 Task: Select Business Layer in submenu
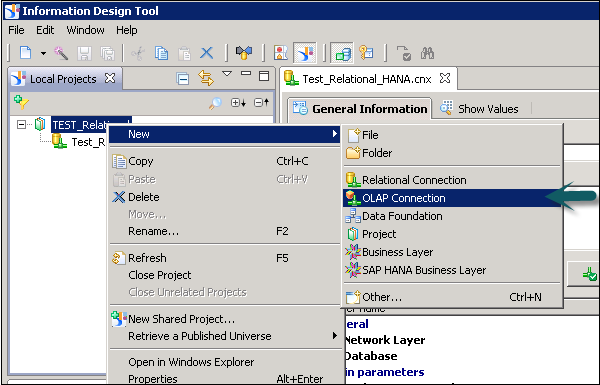click(452, 252)
